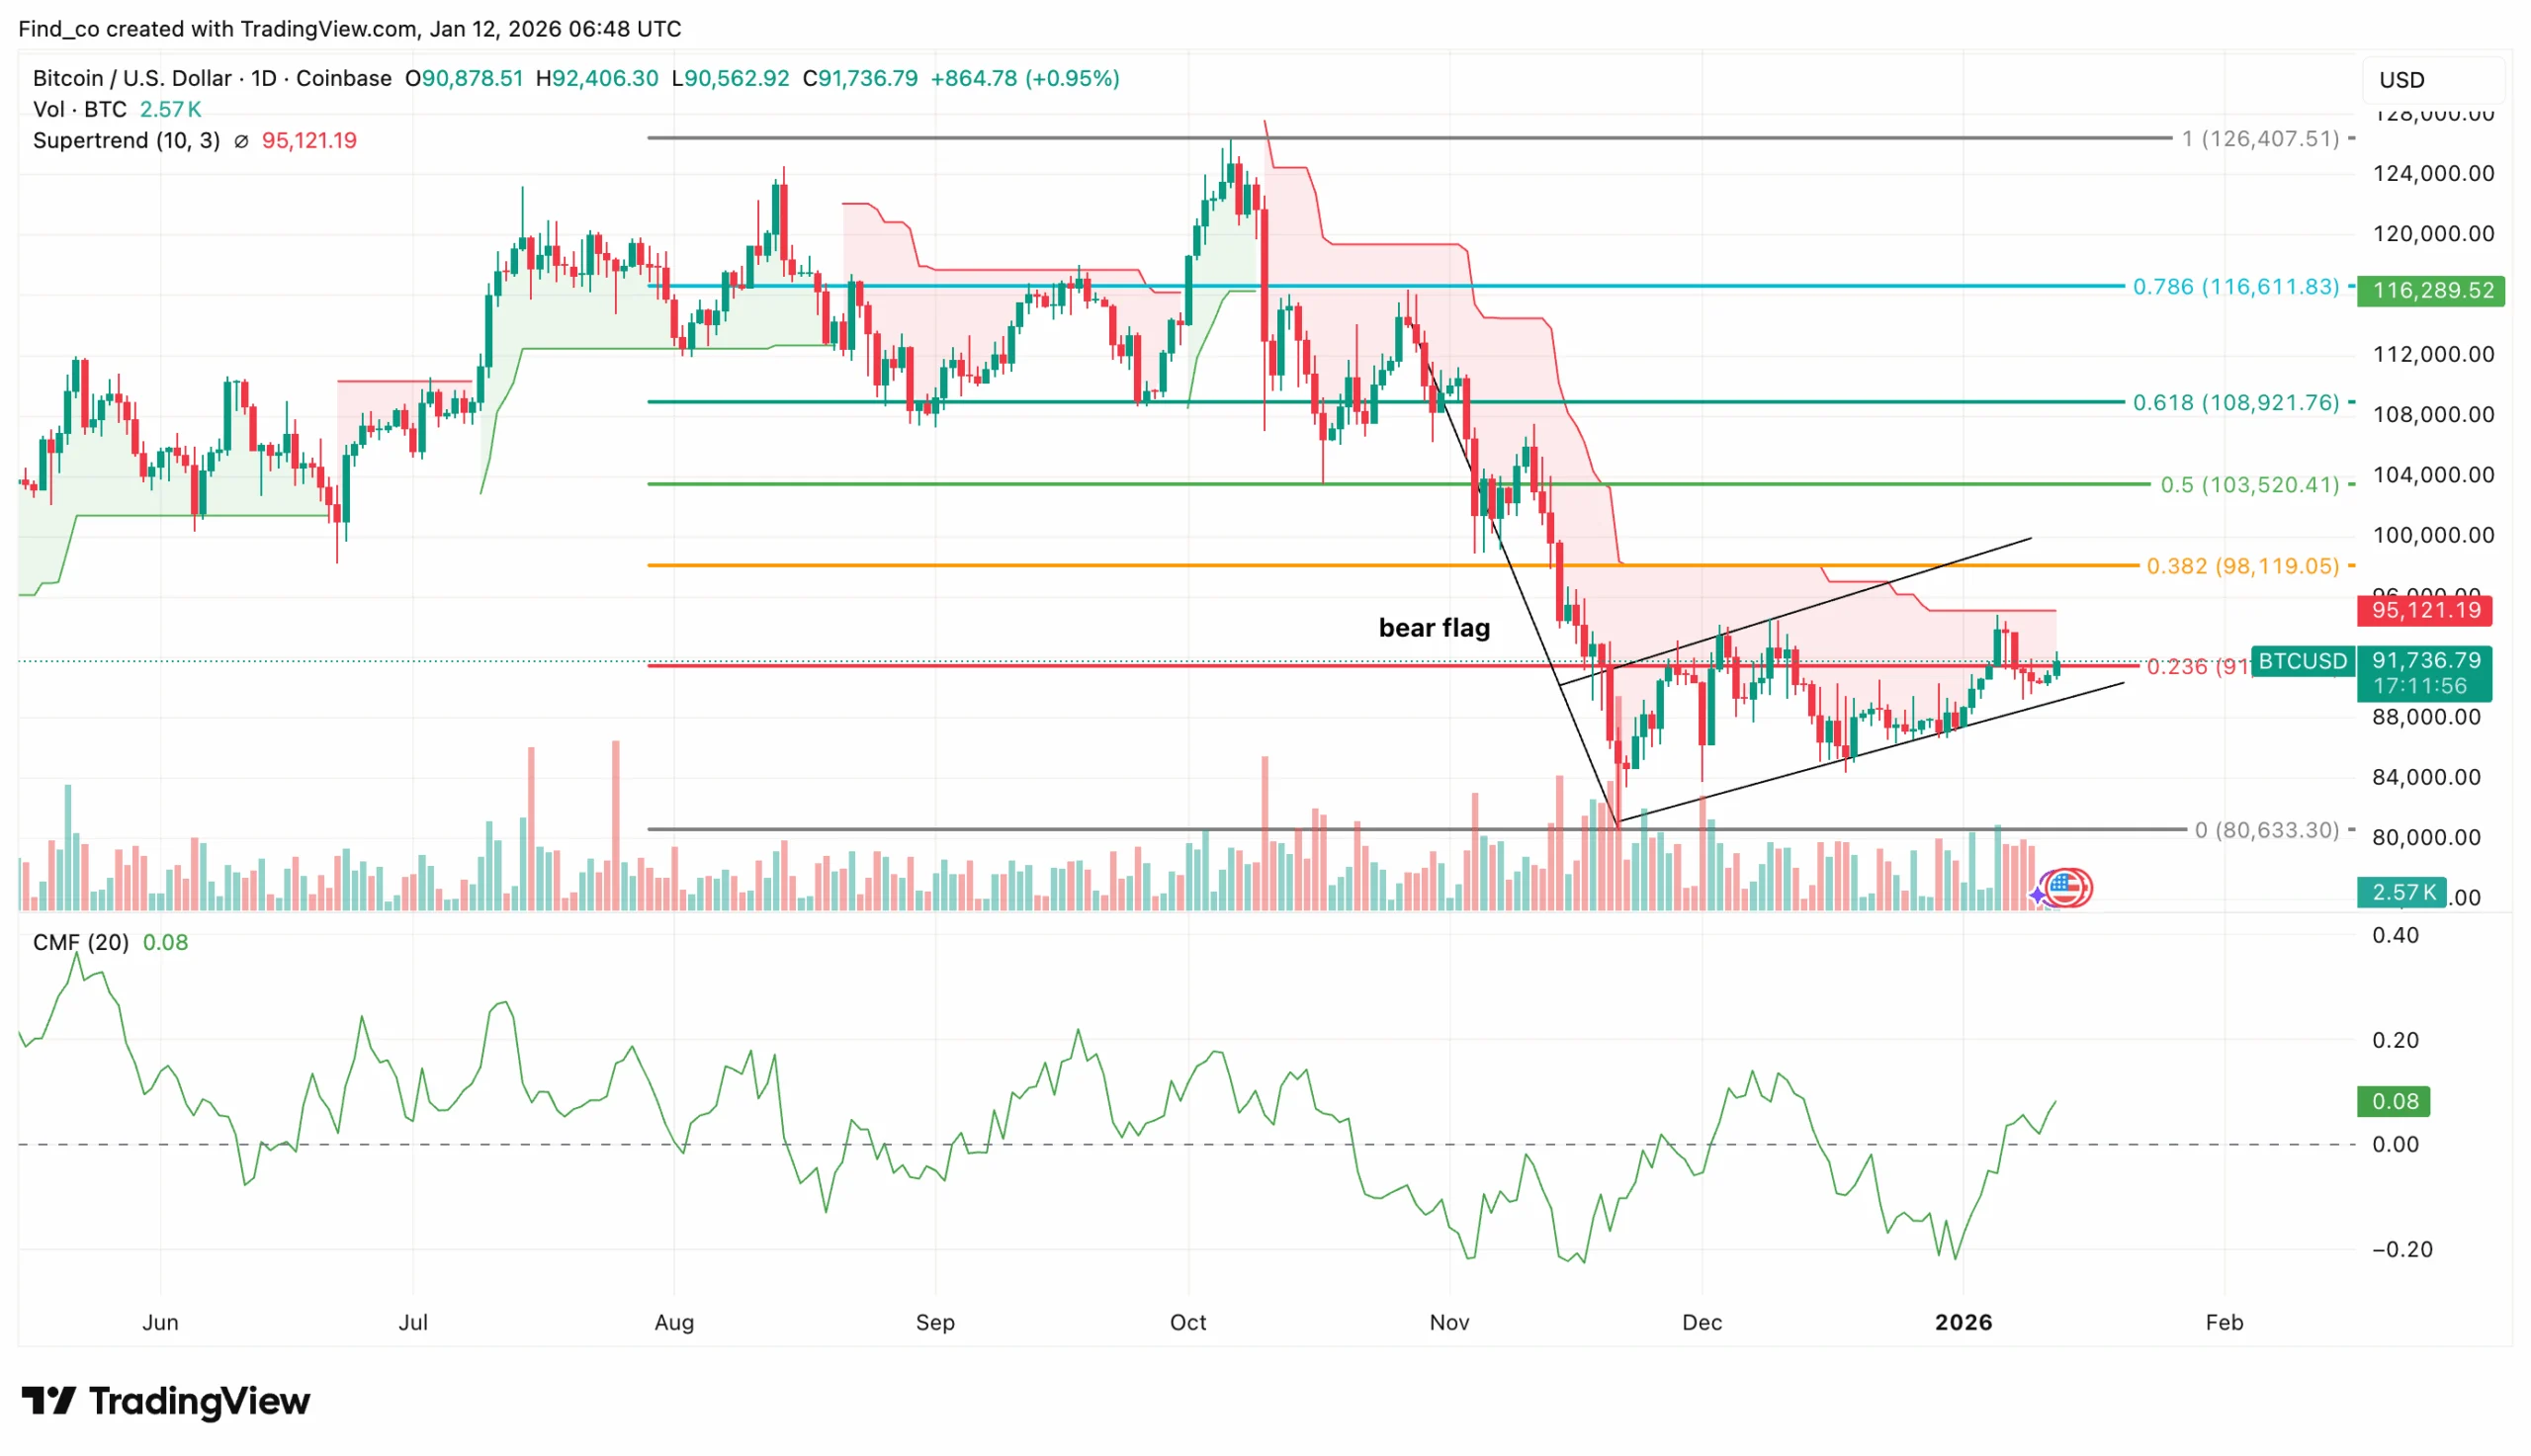Select the bear flag annotation text

tap(1434, 628)
